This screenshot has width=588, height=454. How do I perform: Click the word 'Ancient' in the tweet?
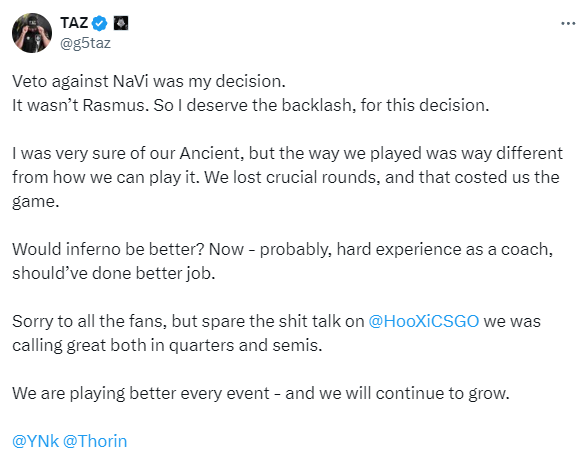[x=209, y=153]
